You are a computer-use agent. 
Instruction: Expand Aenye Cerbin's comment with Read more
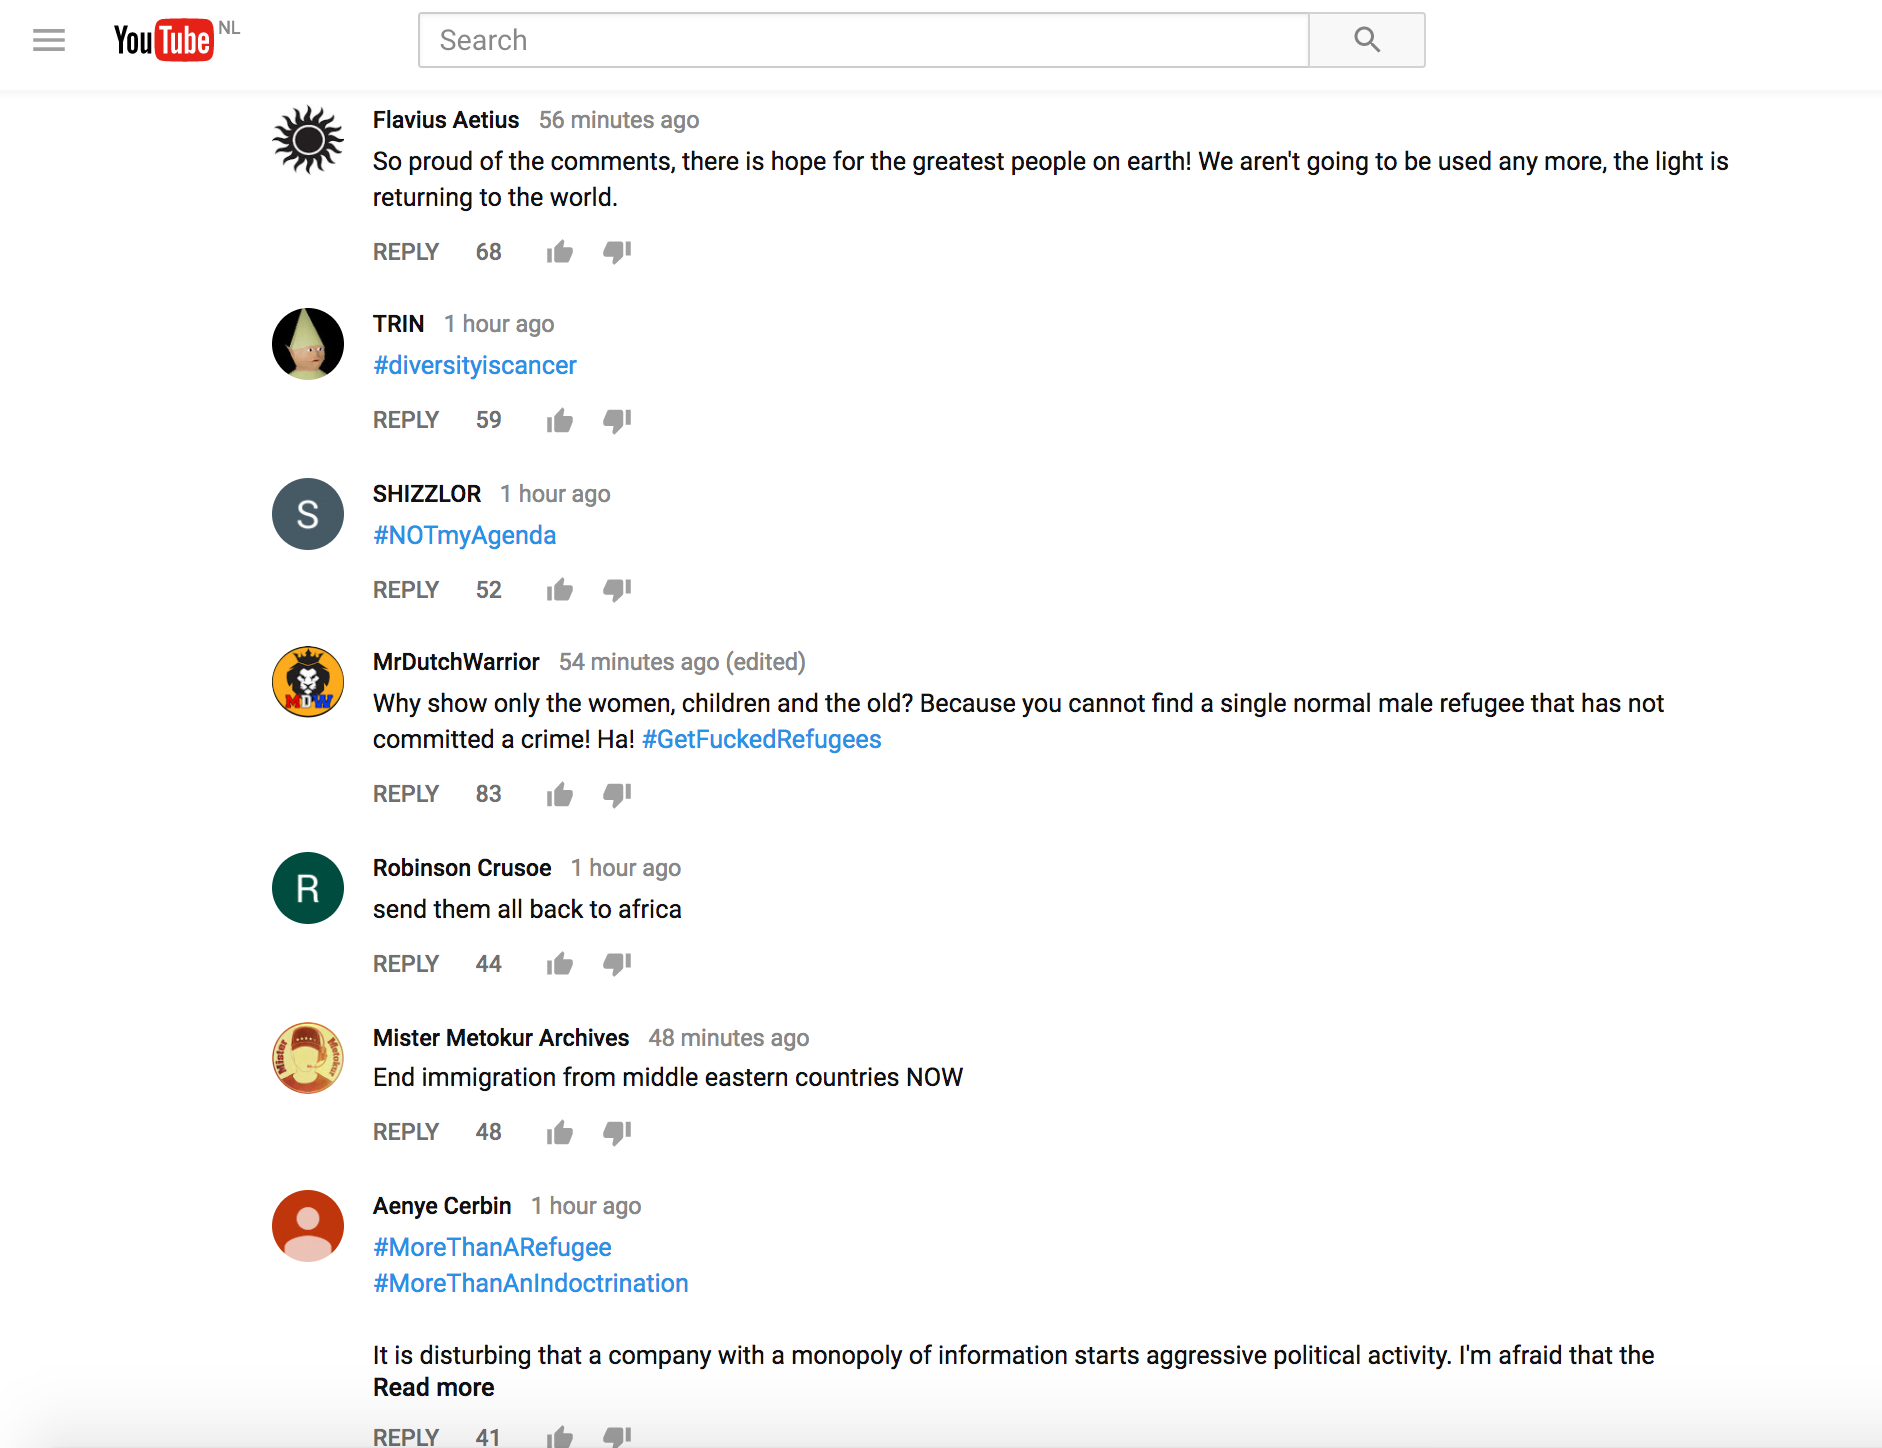tap(433, 1387)
